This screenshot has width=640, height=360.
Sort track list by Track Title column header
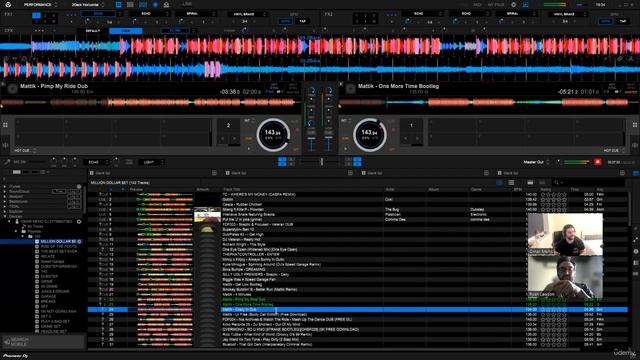231,189
